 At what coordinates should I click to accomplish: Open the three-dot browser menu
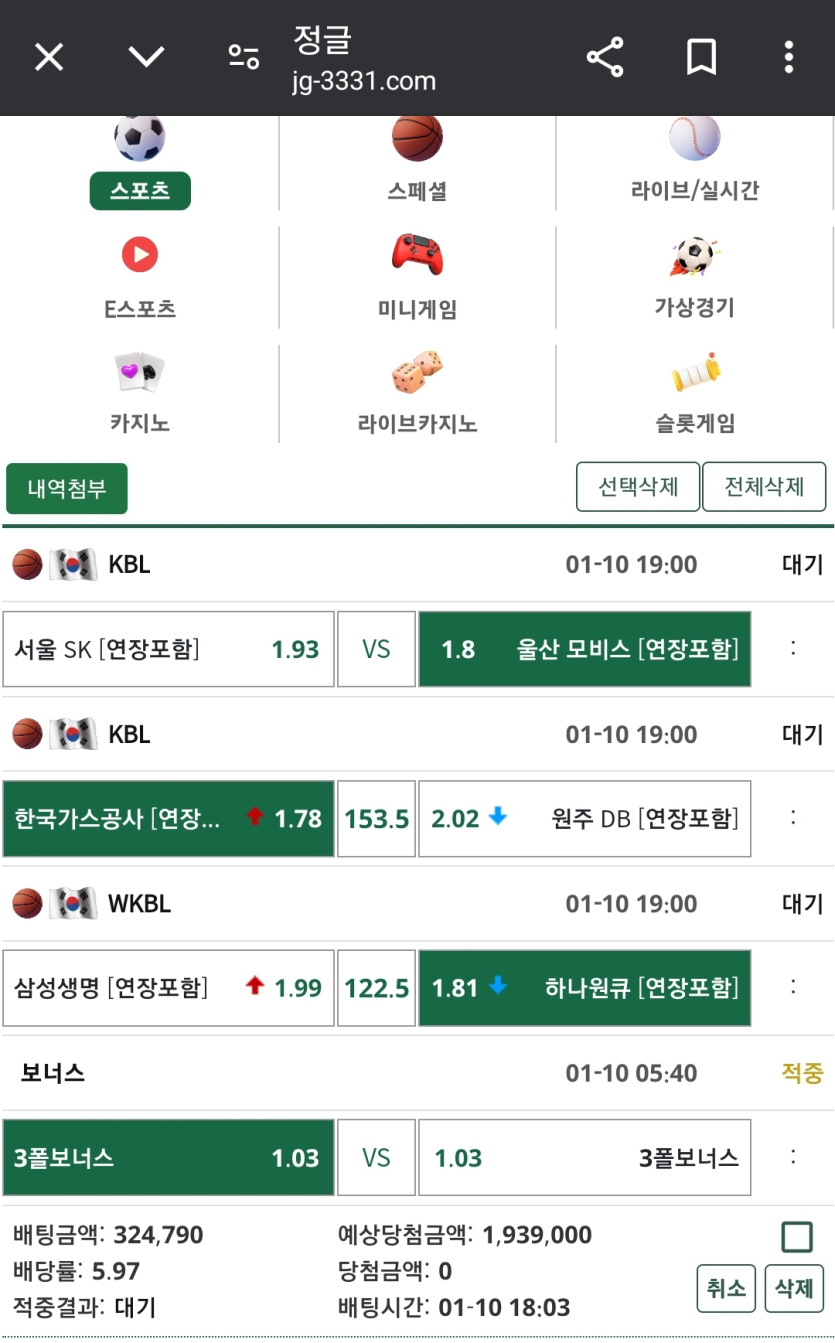789,58
